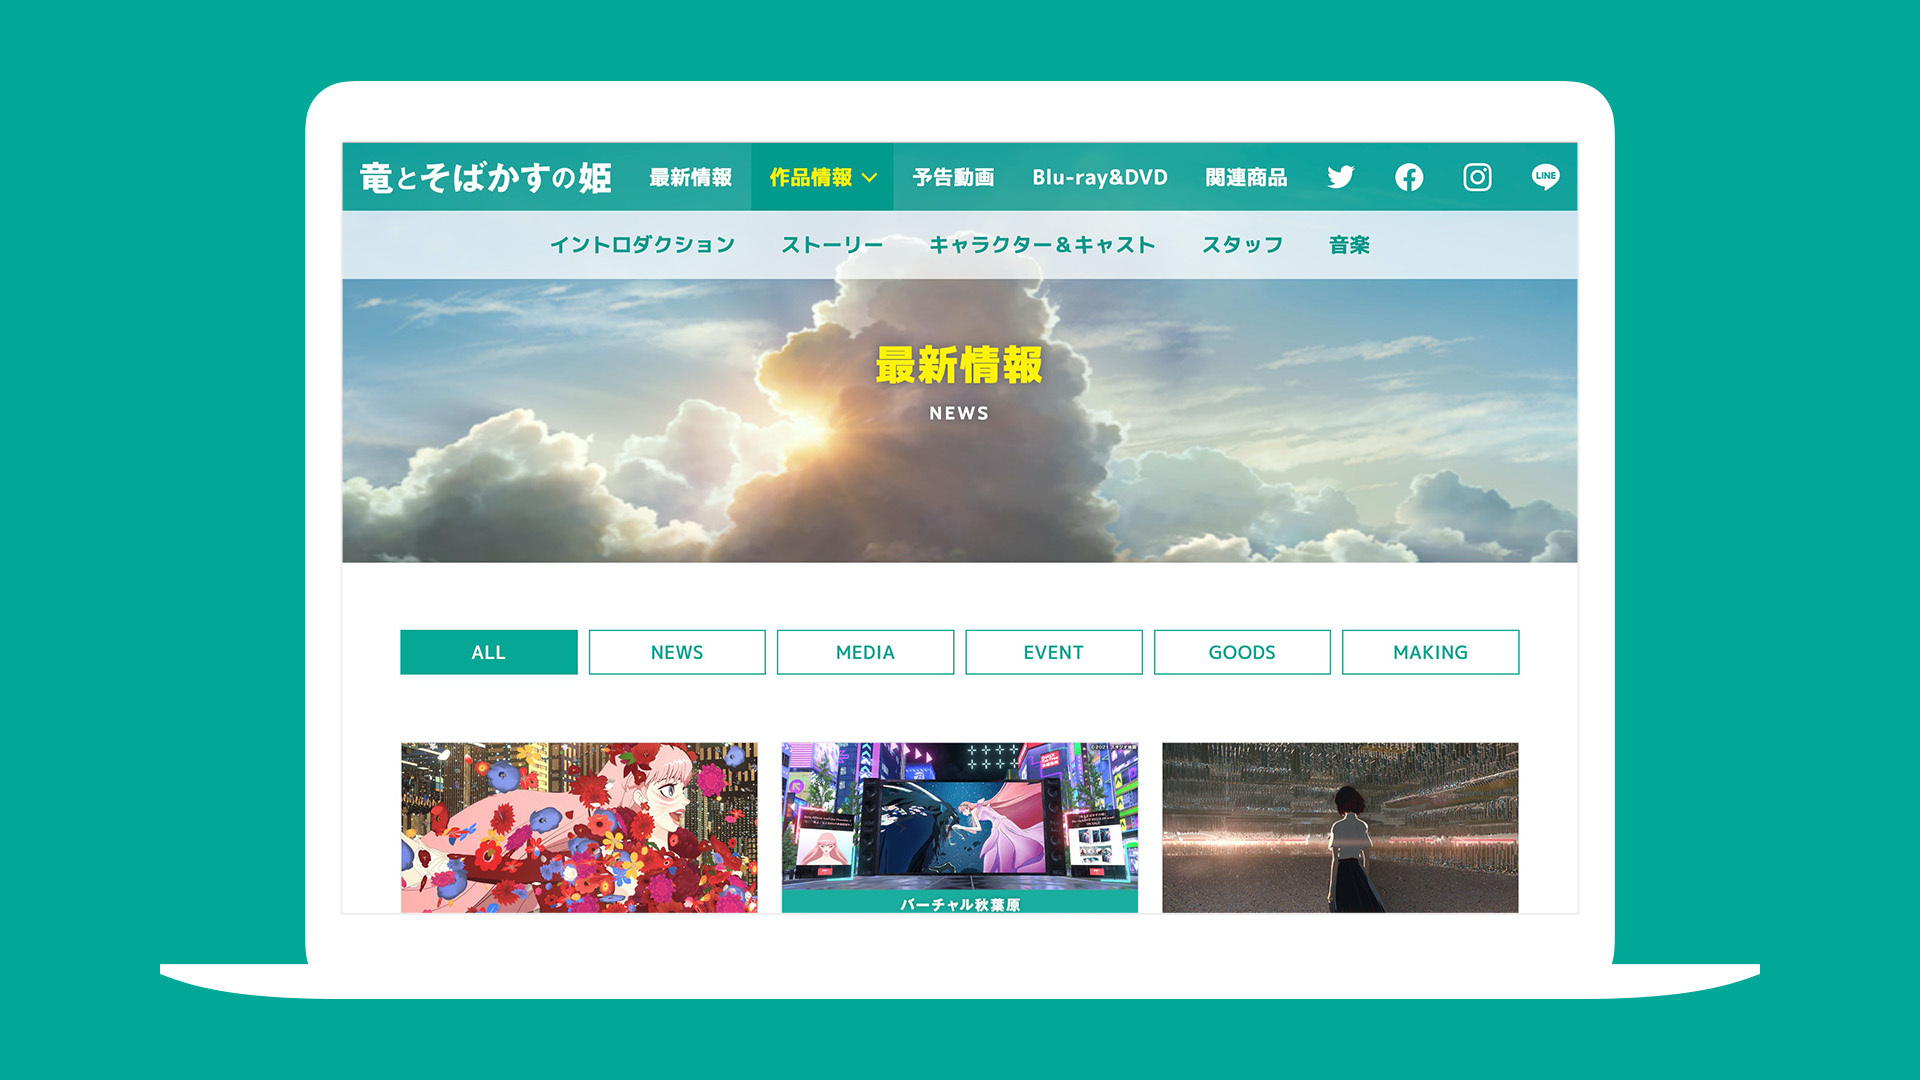Select the ストーリー submenu link
The width and height of the screenshot is (1920, 1080).
832,245
